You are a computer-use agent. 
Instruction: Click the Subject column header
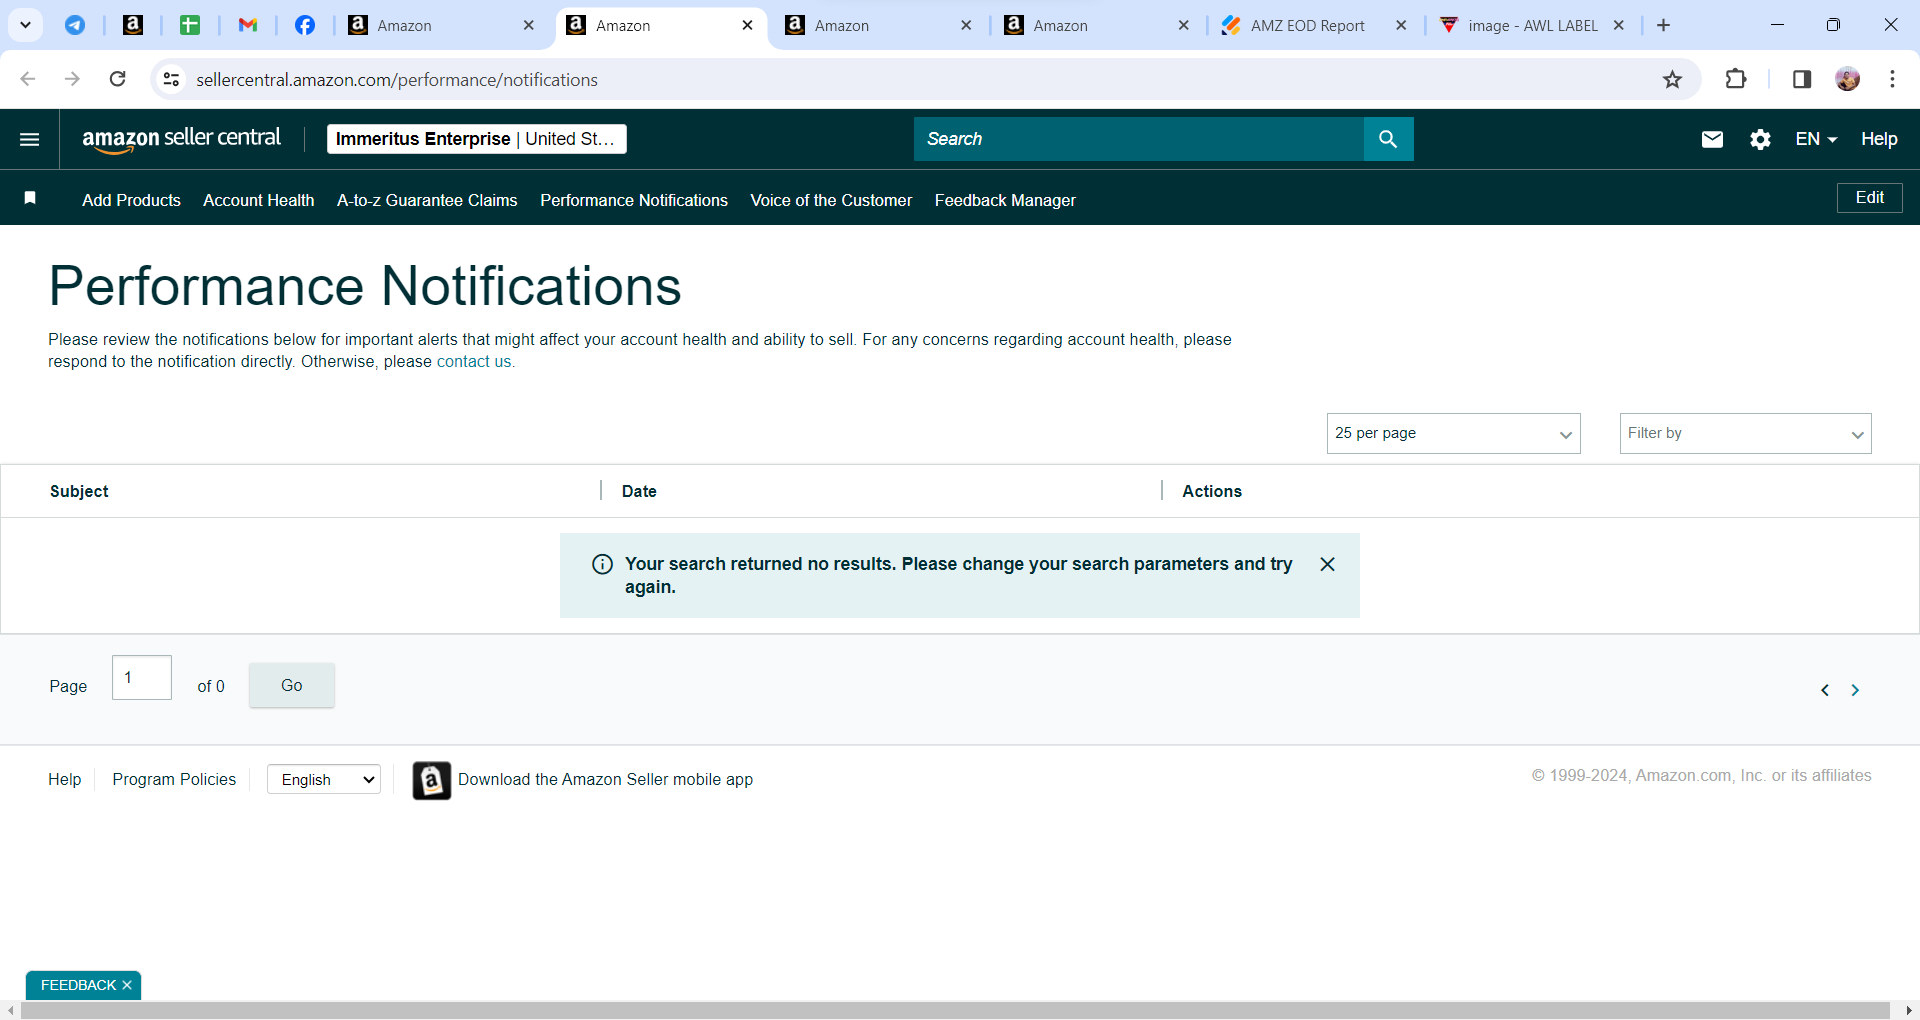(x=79, y=491)
